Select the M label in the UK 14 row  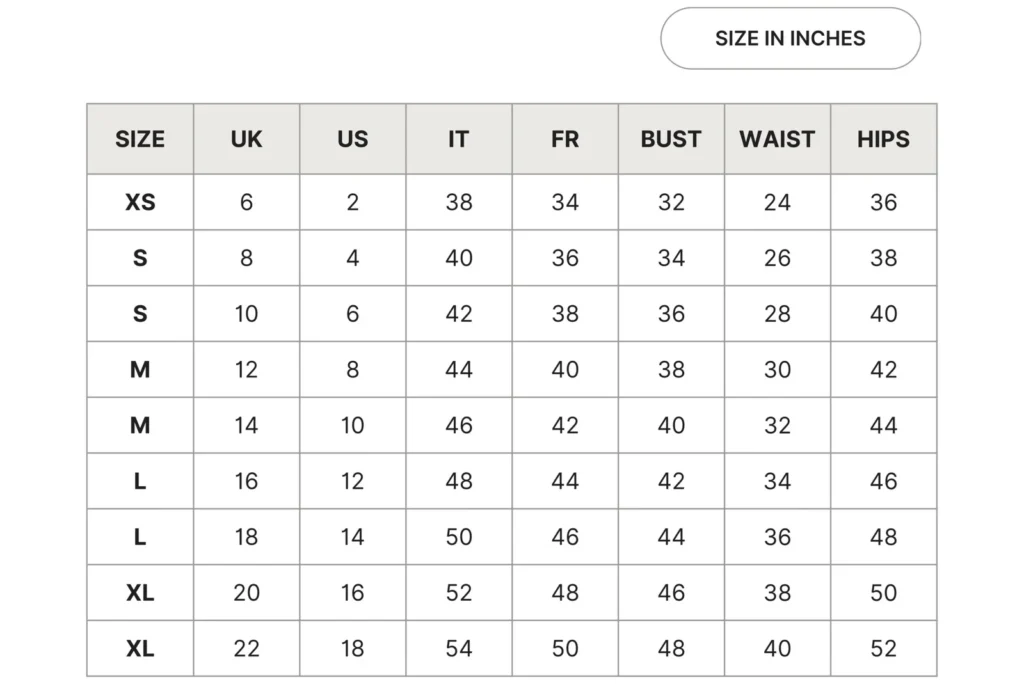tap(140, 425)
